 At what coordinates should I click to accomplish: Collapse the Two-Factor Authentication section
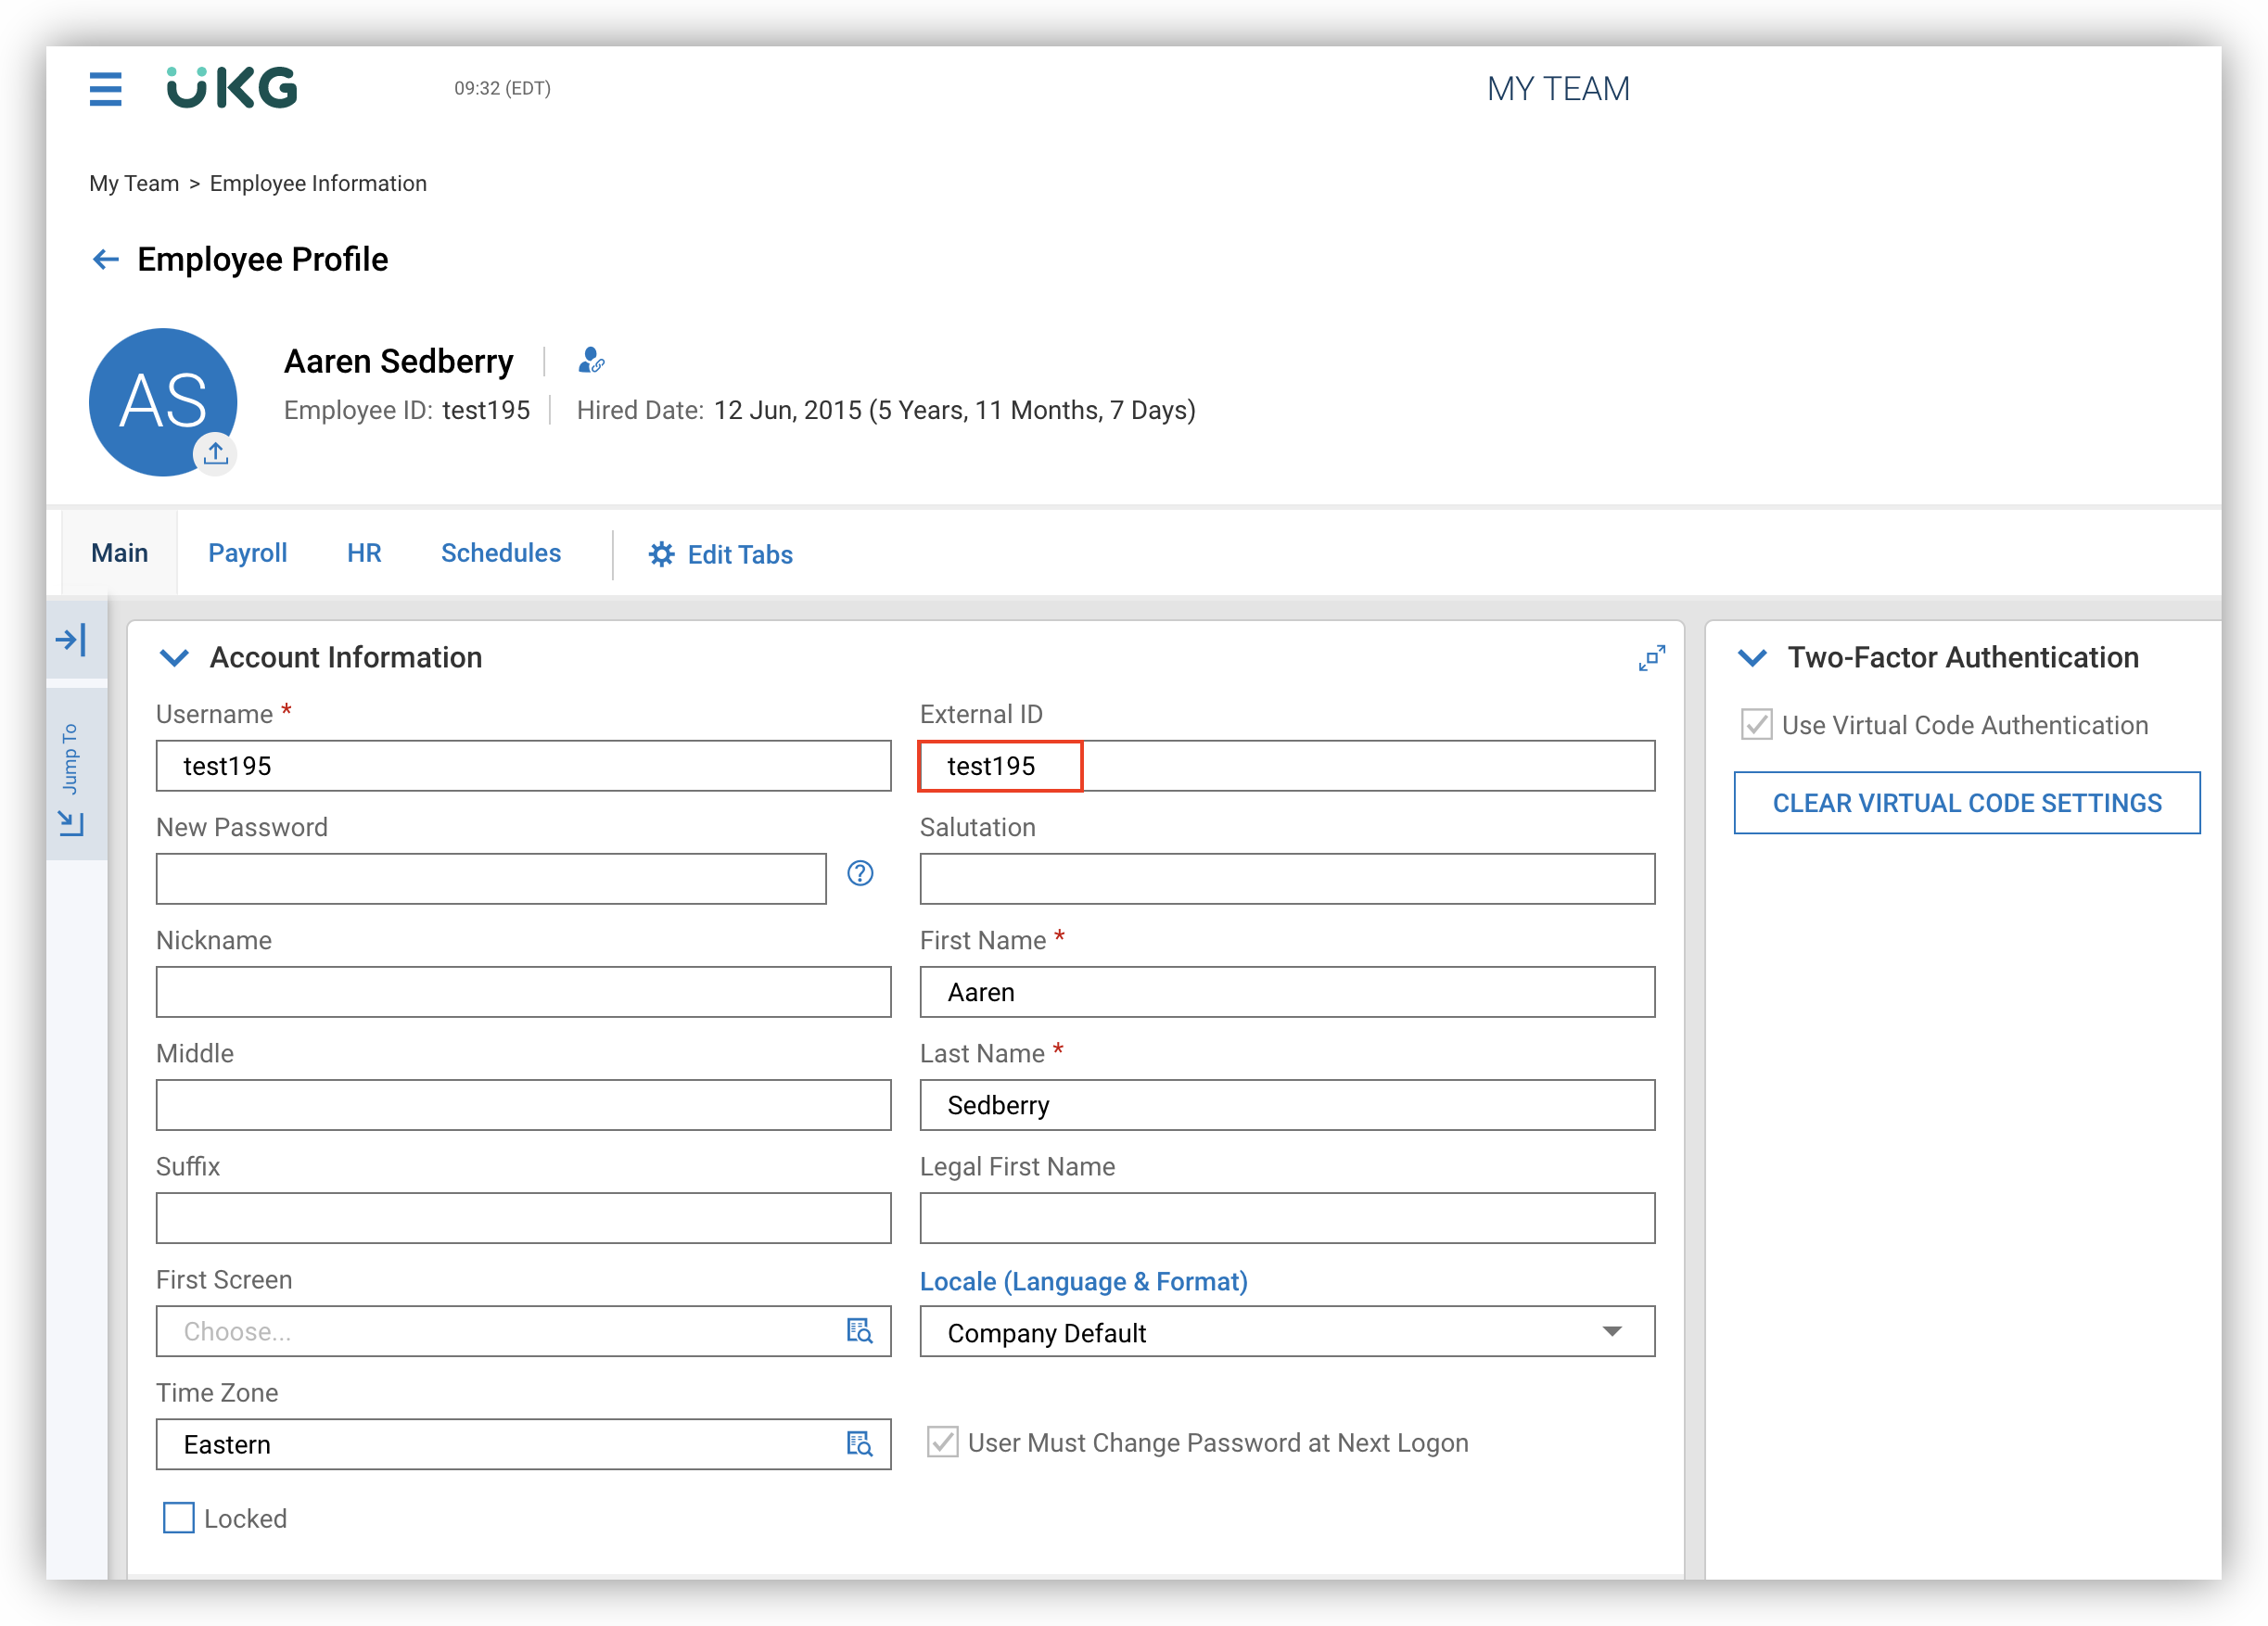pos(1752,658)
